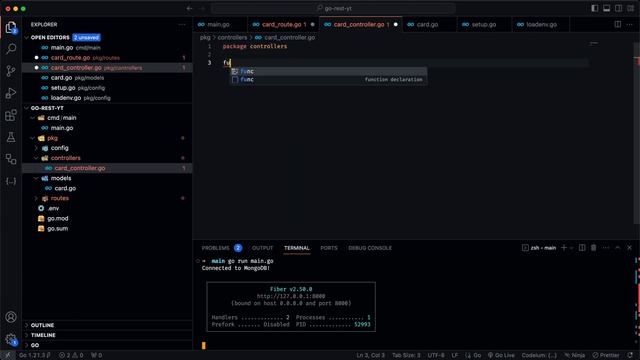This screenshot has height=360, width=640.
Task: Choose the func function declaration suggestion
Action: pyautogui.click(x=329, y=80)
